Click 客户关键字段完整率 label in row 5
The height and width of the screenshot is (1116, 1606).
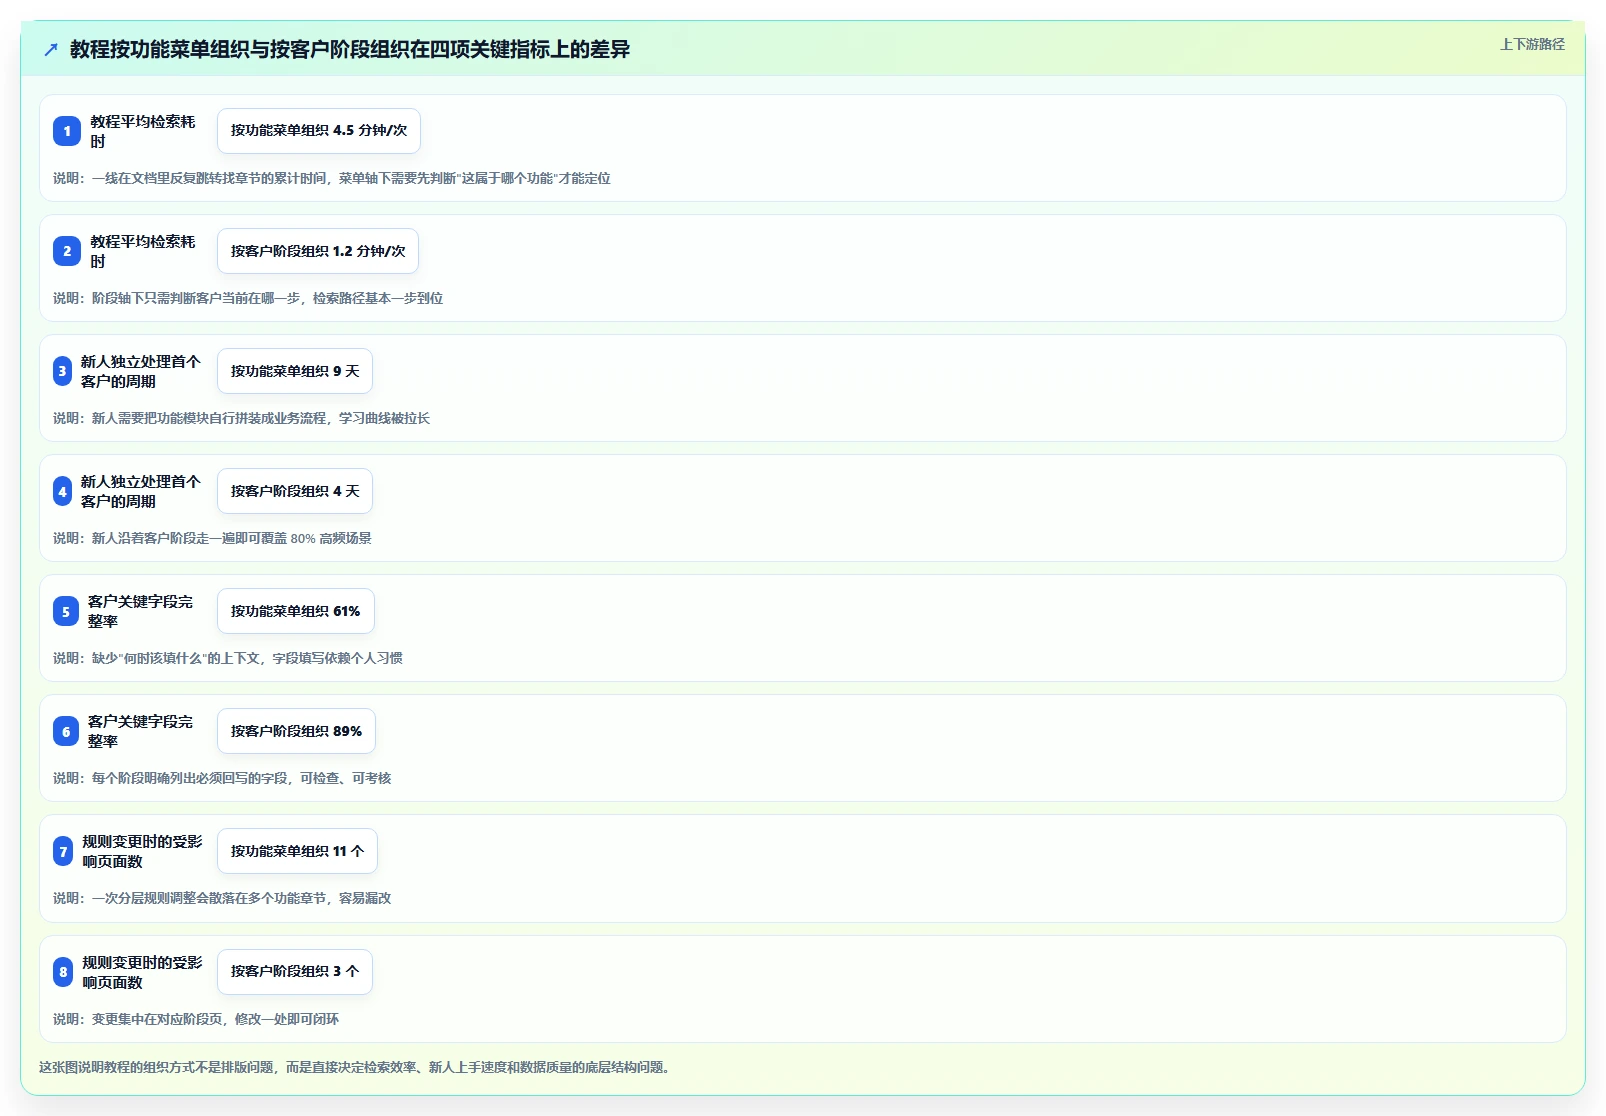point(141,611)
